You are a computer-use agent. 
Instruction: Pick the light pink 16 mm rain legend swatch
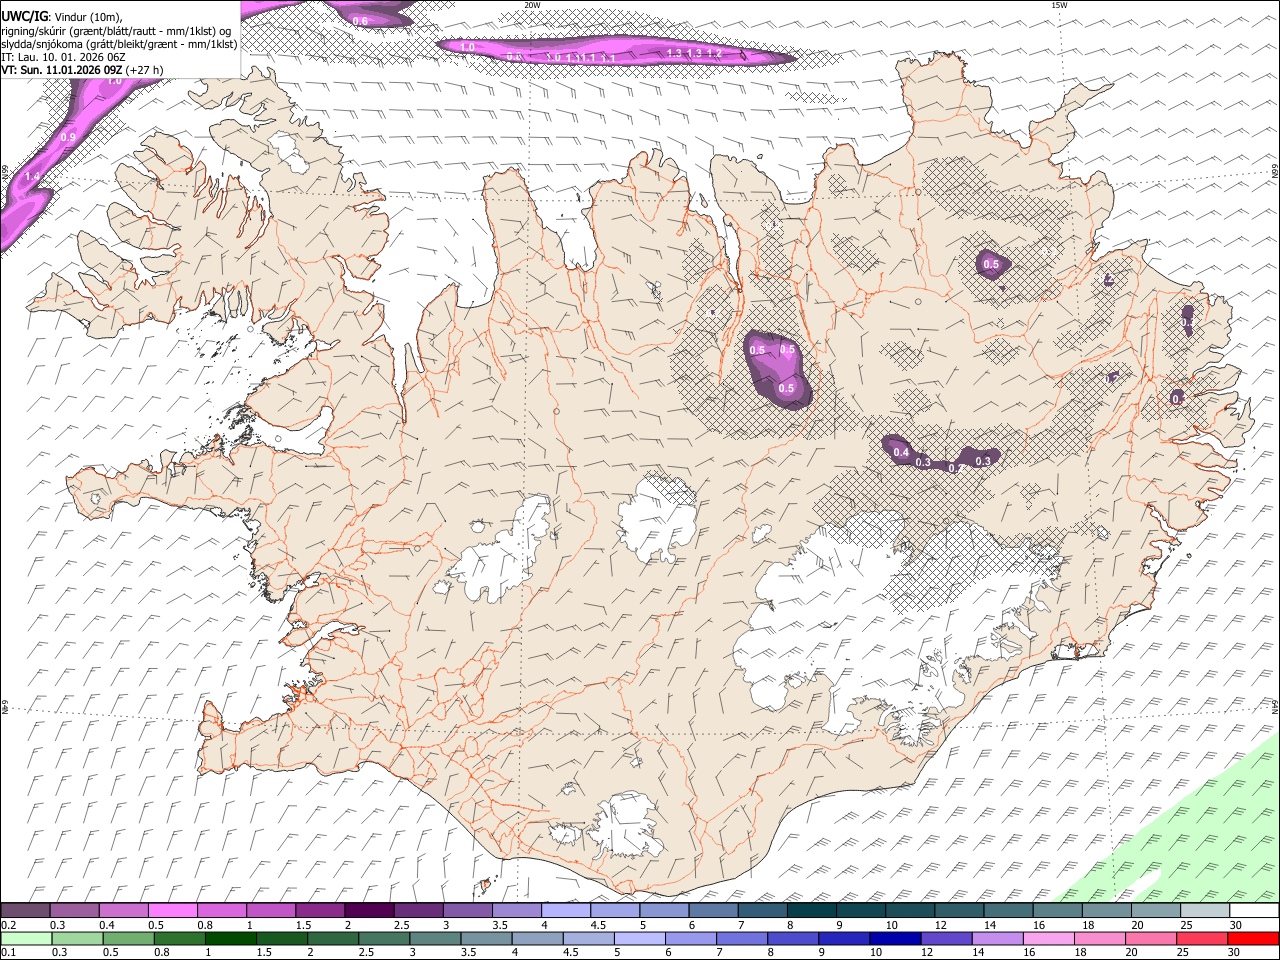tap(1048, 938)
